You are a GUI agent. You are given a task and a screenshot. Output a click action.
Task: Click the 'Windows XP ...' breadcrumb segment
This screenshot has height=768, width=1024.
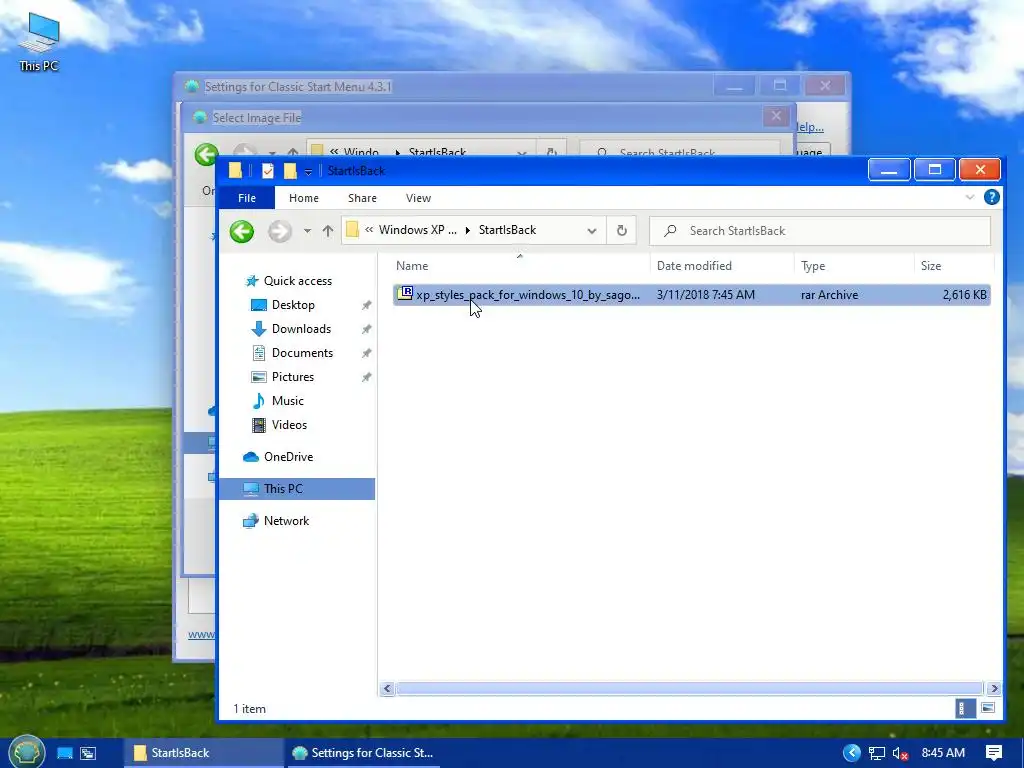click(x=418, y=230)
